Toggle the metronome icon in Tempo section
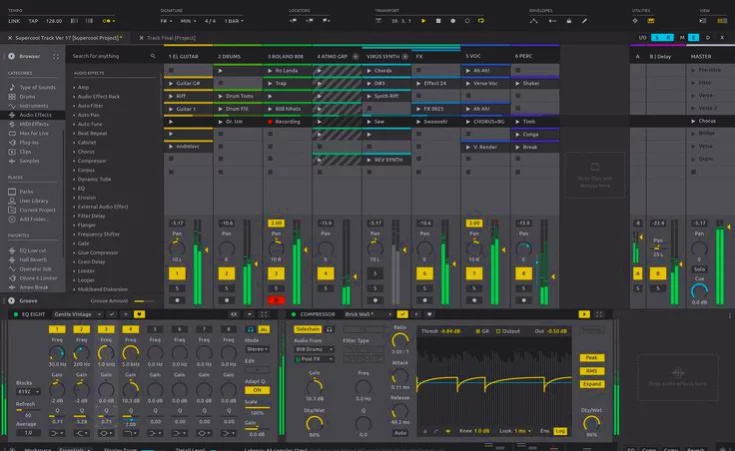Screen dimensions: 735x451 point(108,21)
